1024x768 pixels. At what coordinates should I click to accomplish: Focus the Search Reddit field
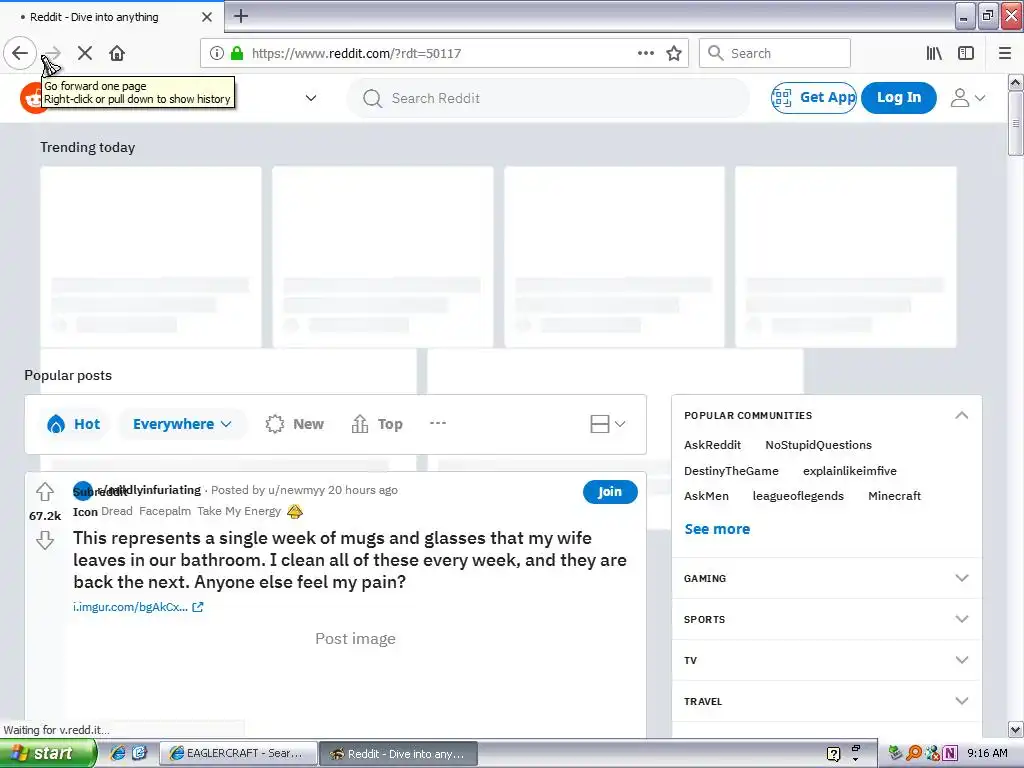click(549, 98)
